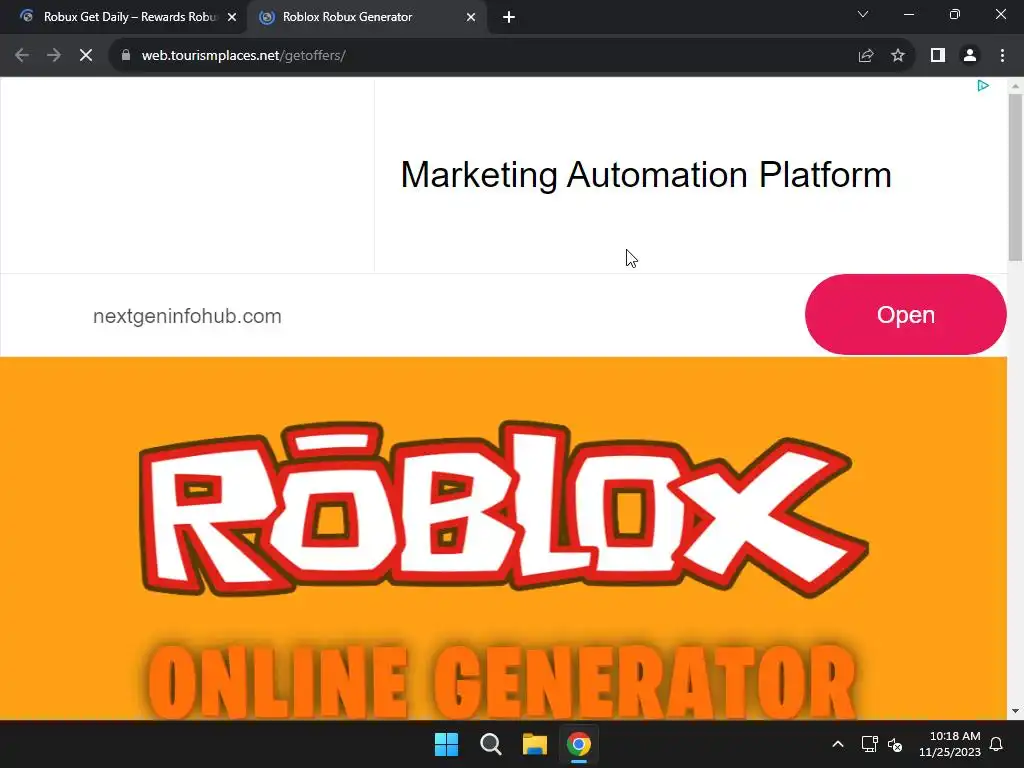Viewport: 1024px width, 768px height.
Task: Select the Roblox Robux Generator tab
Action: 366,17
